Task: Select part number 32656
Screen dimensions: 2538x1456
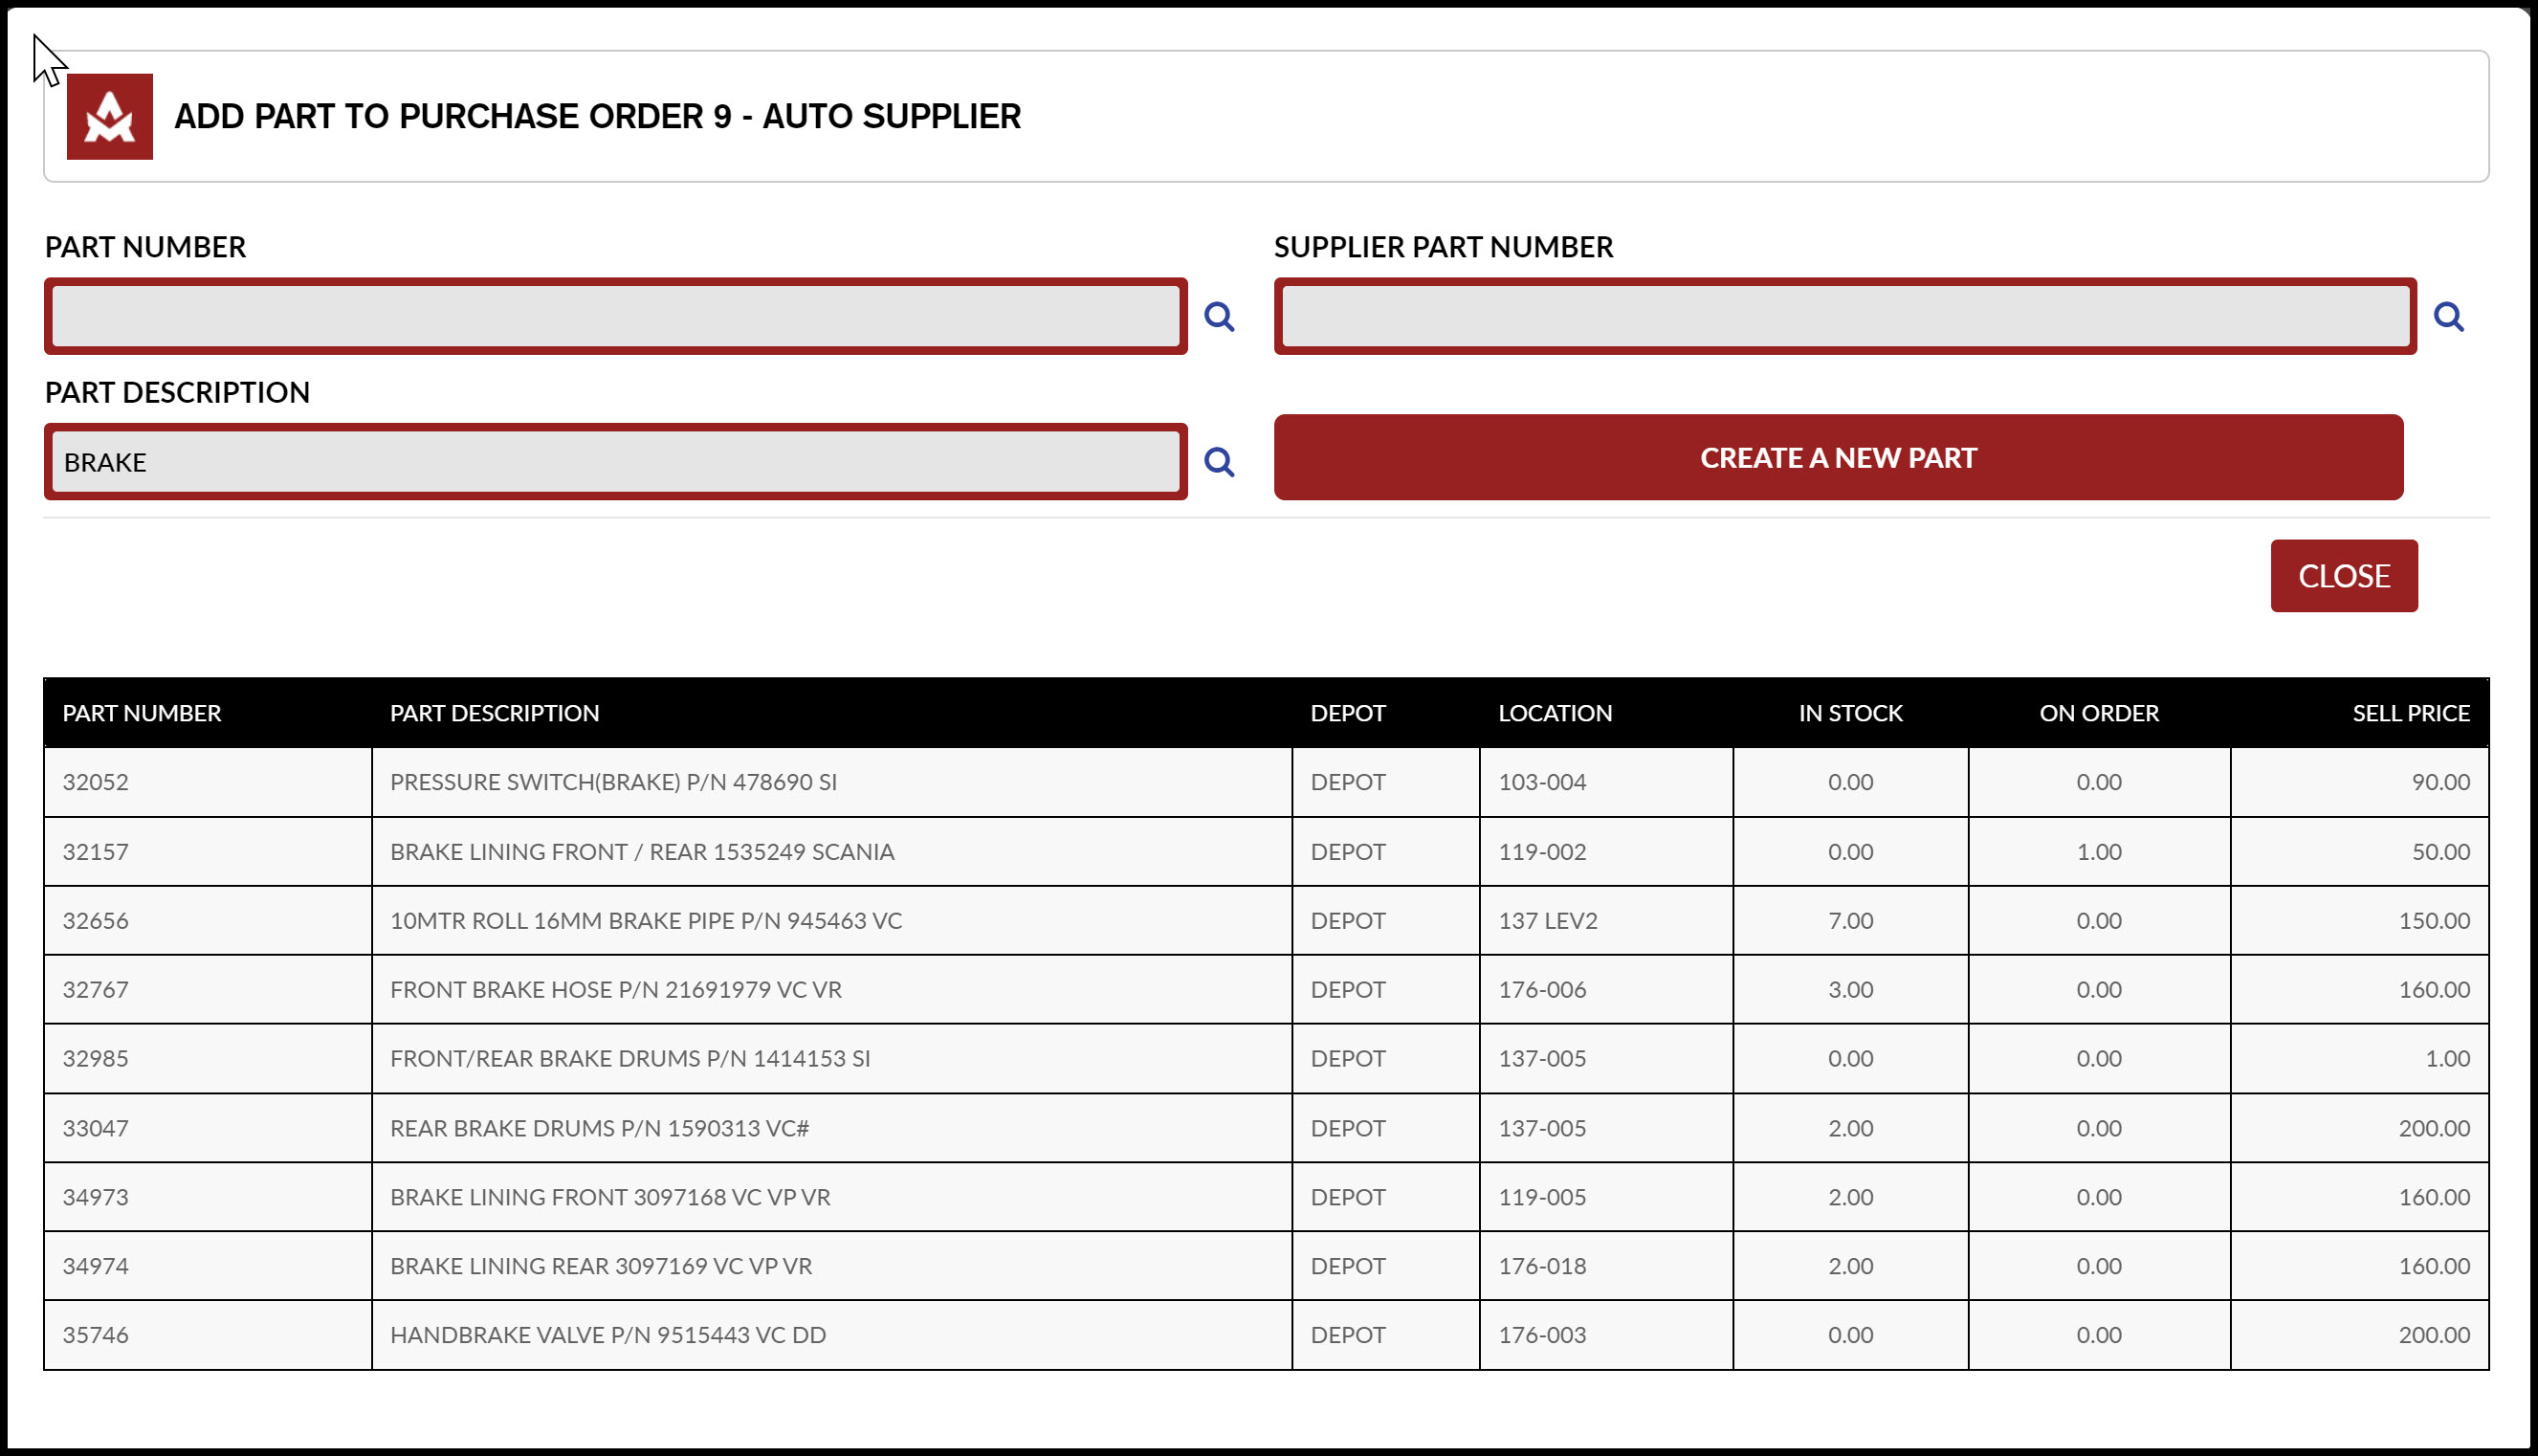Action: click(96, 921)
